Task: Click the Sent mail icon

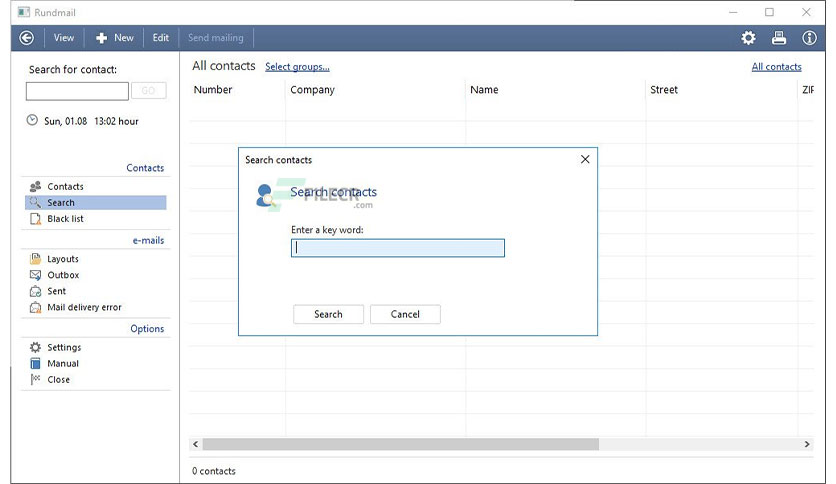Action: point(35,291)
